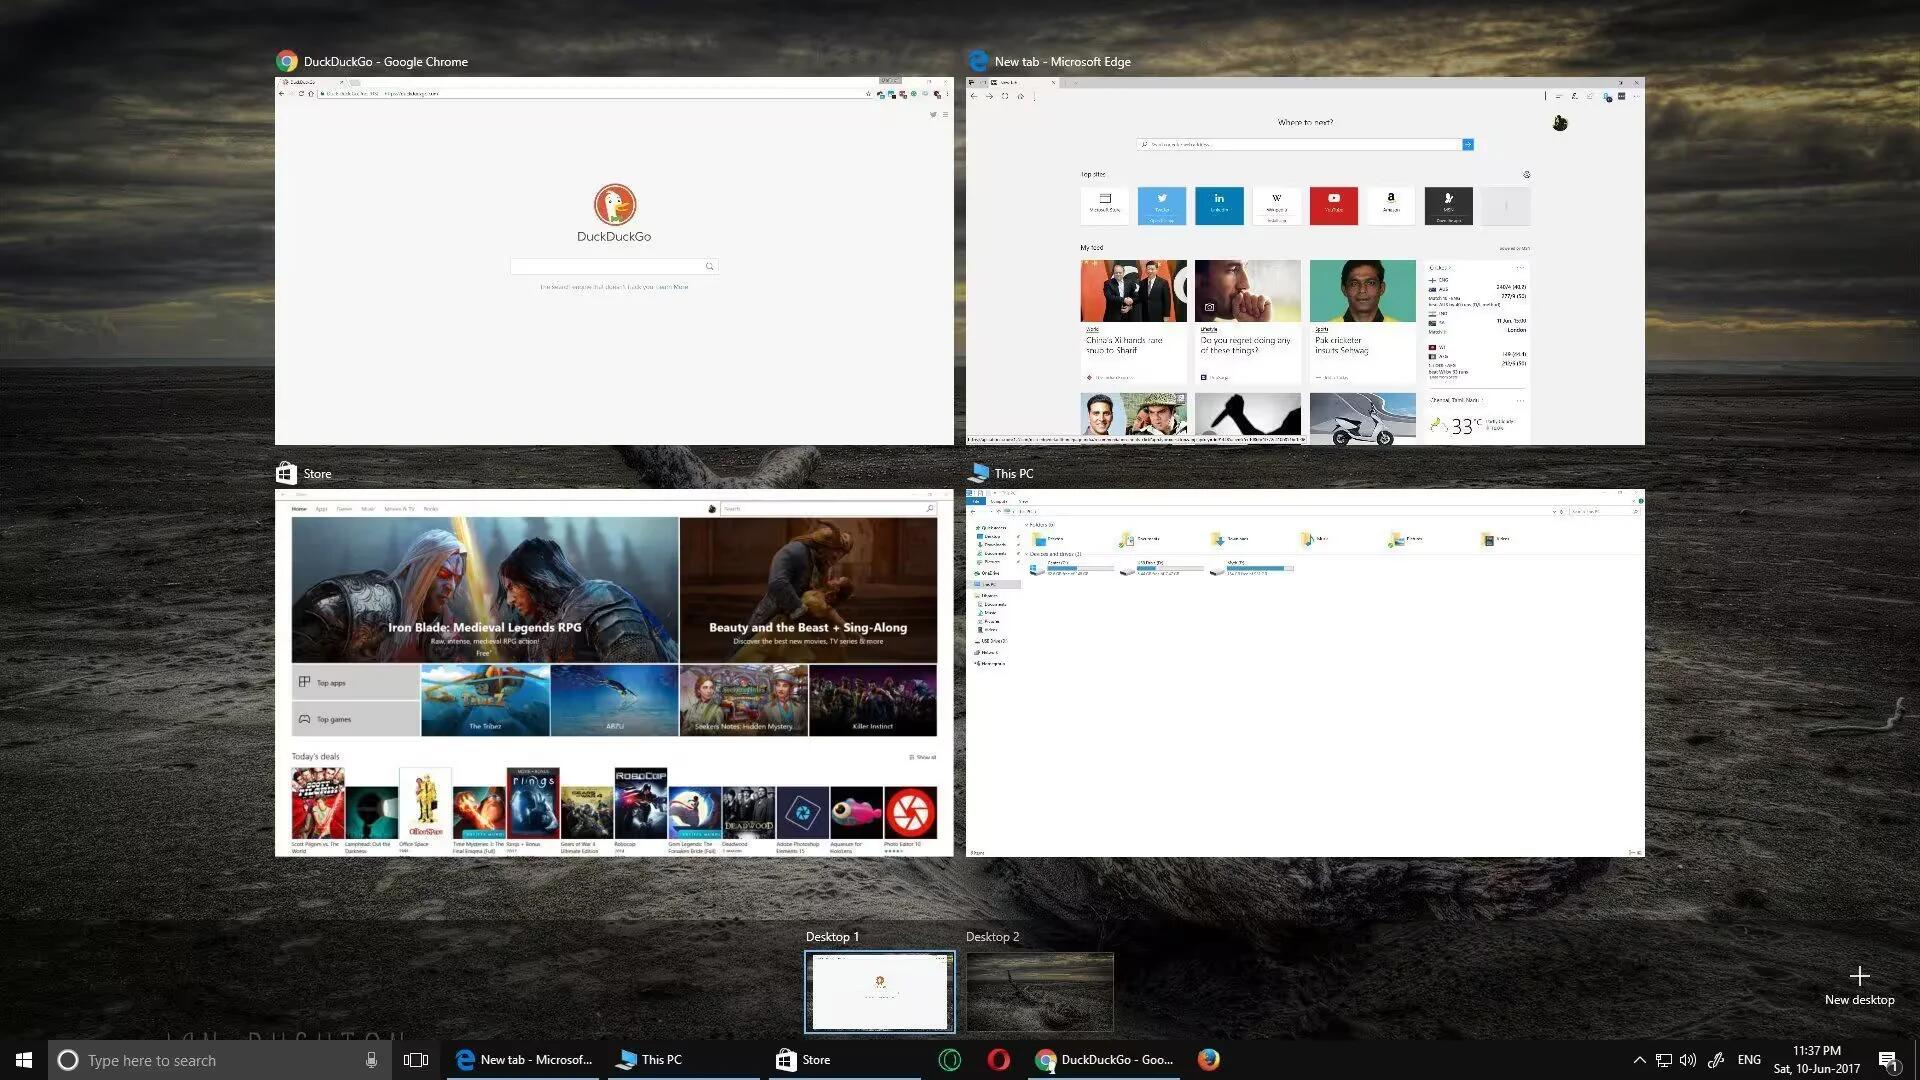Open Twitter top site tile in Edge
This screenshot has height=1080, width=1920.
coord(1162,205)
